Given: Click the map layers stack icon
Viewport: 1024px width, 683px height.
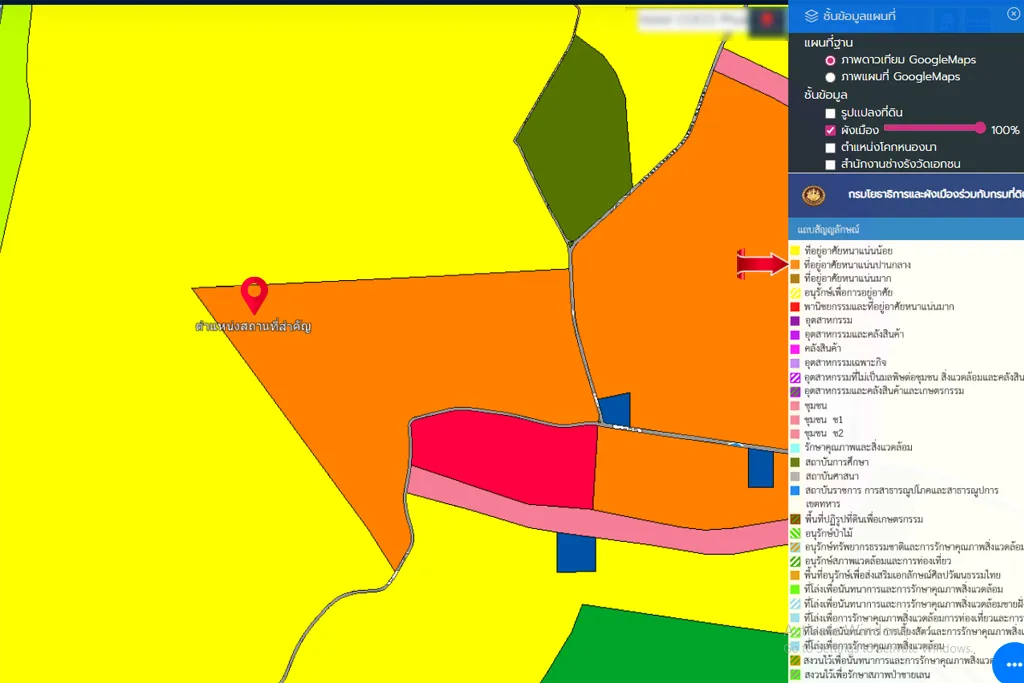Looking at the screenshot, I should coord(811,16).
